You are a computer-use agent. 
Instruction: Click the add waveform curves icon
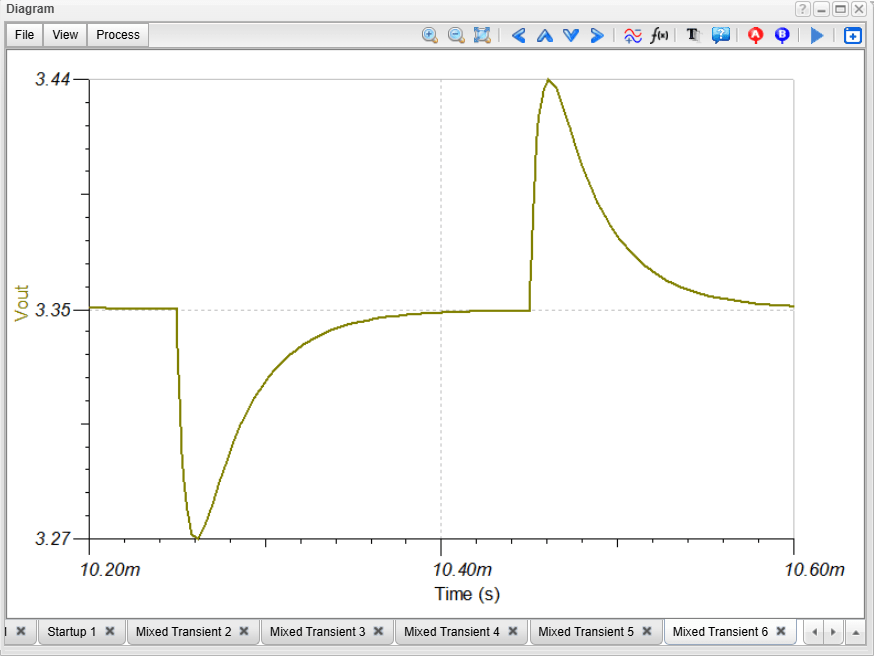(632, 35)
